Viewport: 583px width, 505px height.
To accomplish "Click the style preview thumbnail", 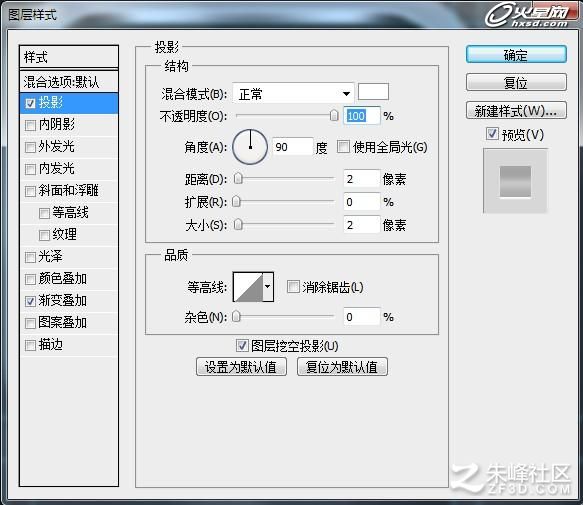I will tap(515, 181).
